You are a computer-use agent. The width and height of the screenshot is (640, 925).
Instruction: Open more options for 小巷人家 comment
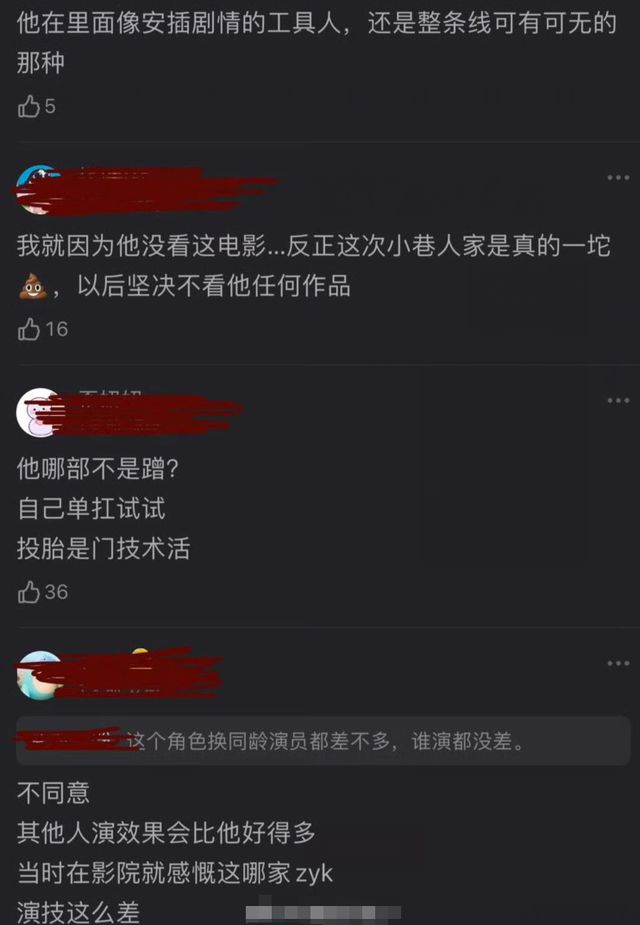click(618, 178)
